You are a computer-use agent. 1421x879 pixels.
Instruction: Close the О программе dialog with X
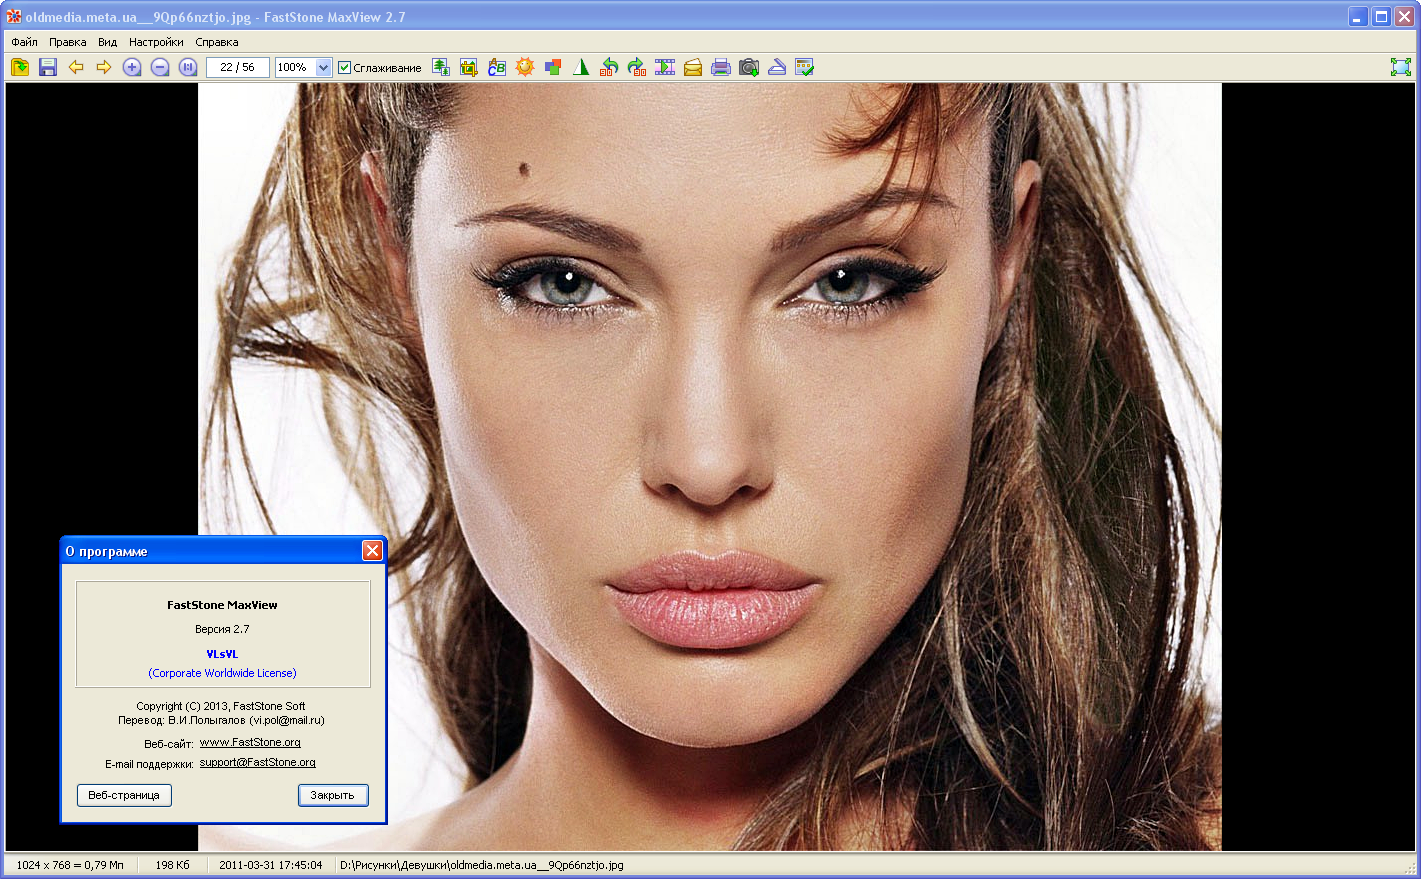pos(372,551)
